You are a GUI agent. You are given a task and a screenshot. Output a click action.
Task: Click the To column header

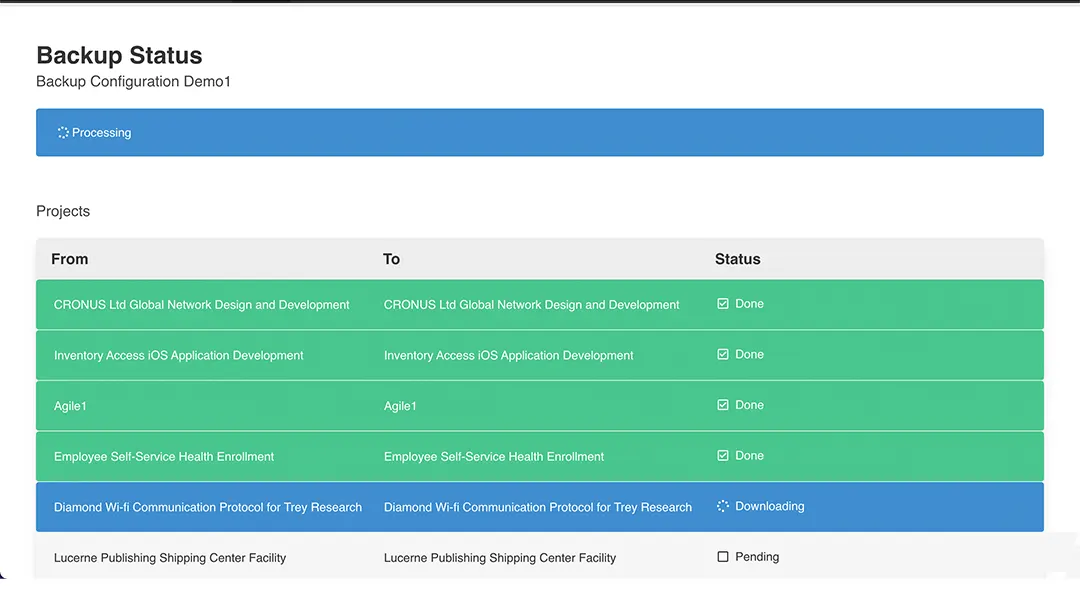point(391,259)
